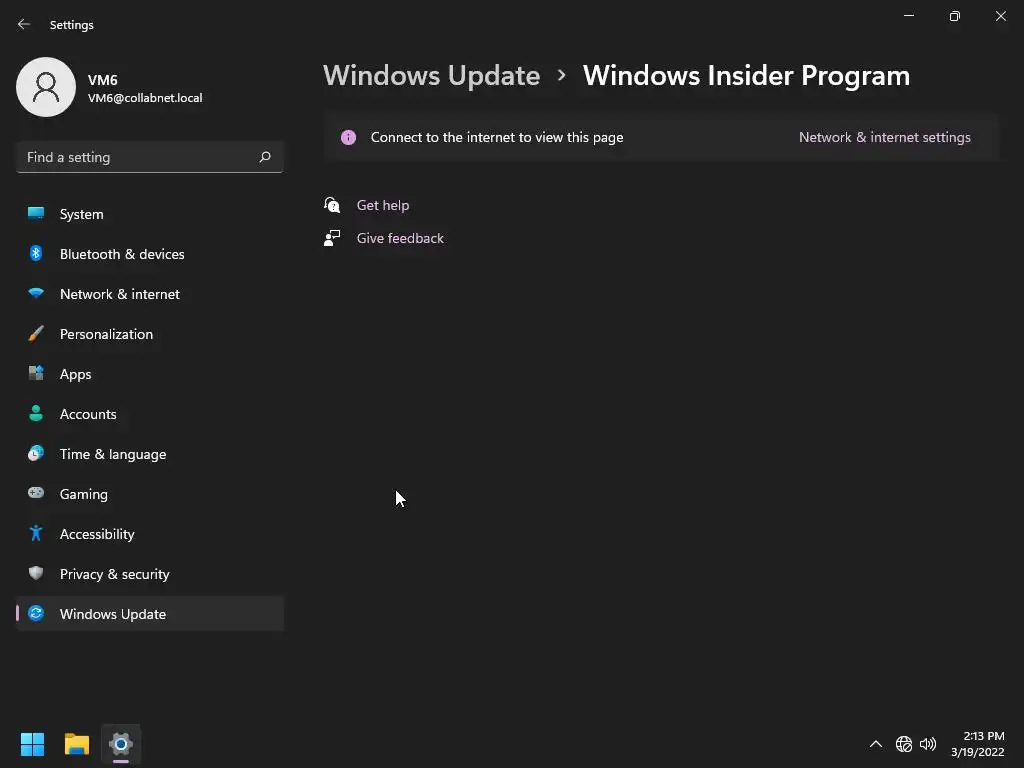Click the Accessibility figure icon
This screenshot has width=1024, height=768.
pos(36,534)
